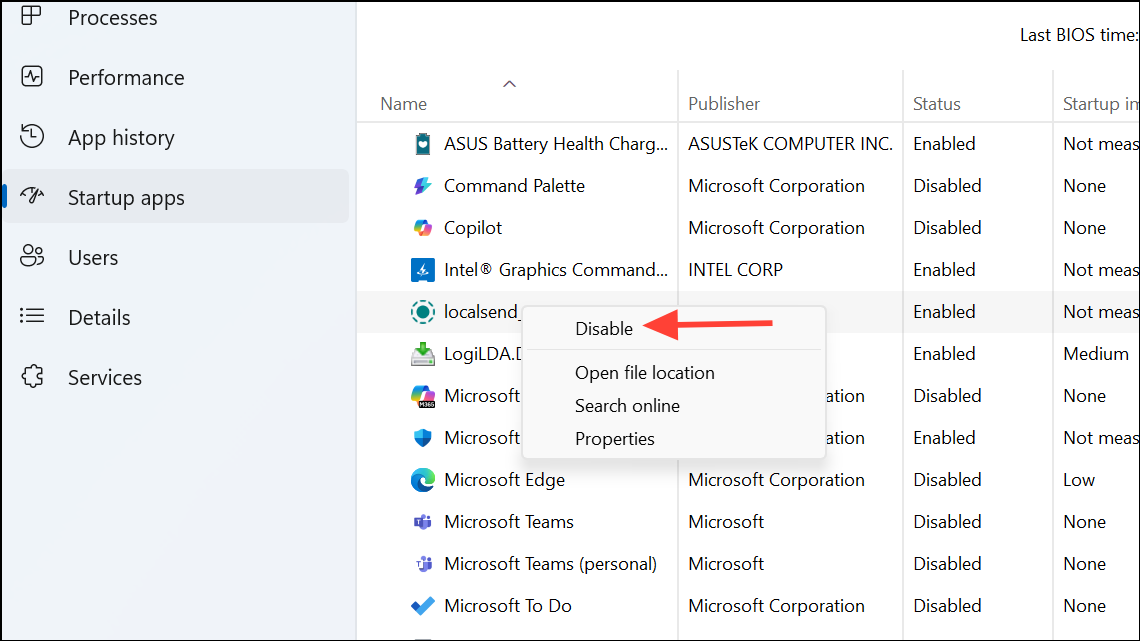Choose Disable from the context menu
The height and width of the screenshot is (641, 1140).
pyautogui.click(x=603, y=328)
